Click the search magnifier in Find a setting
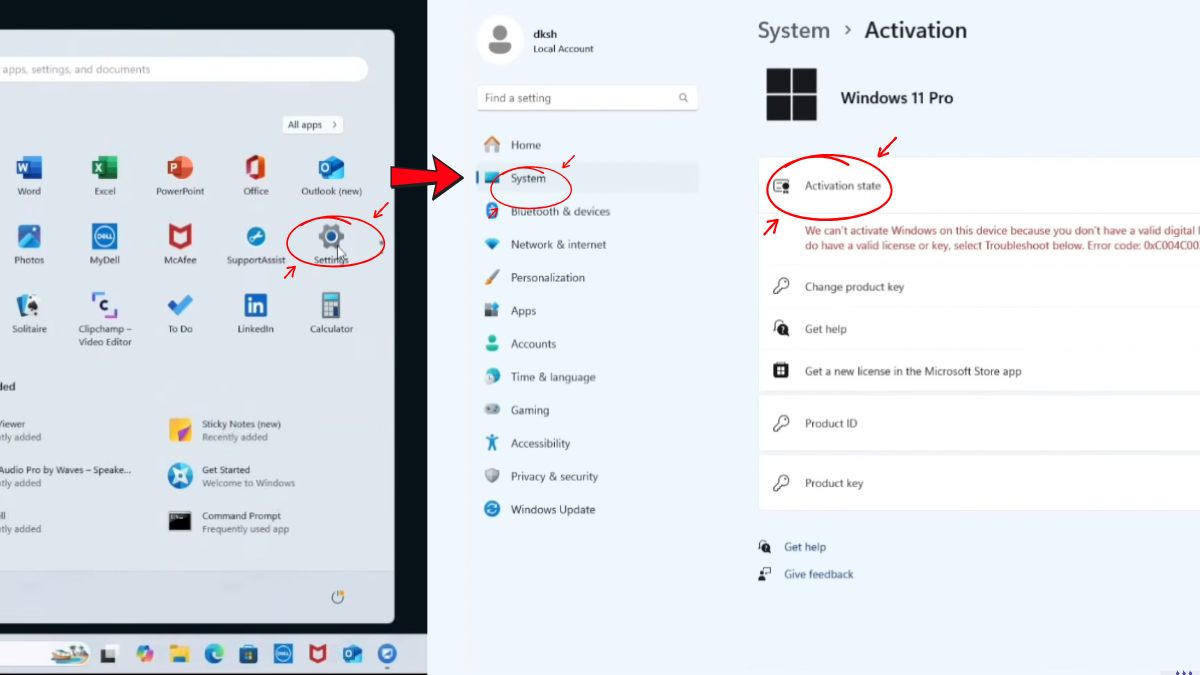This screenshot has height=675, width=1200. (684, 98)
